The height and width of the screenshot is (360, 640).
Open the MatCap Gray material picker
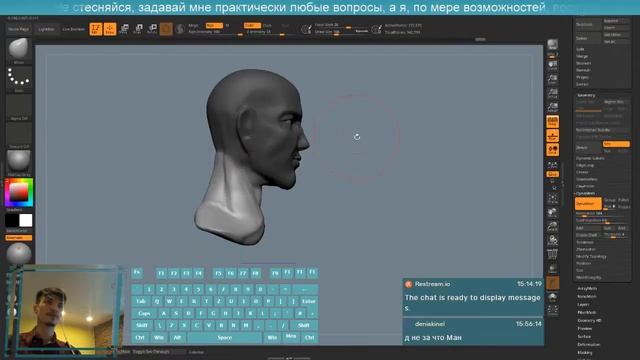(x=19, y=163)
